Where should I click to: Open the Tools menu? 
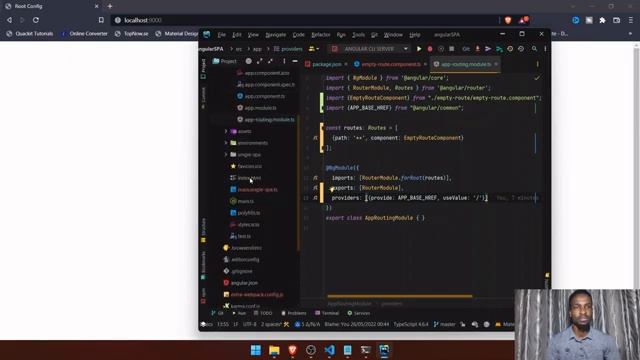click(358, 35)
